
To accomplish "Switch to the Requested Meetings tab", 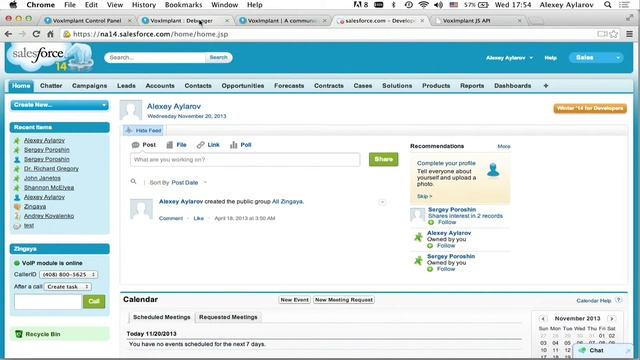I will [228, 317].
